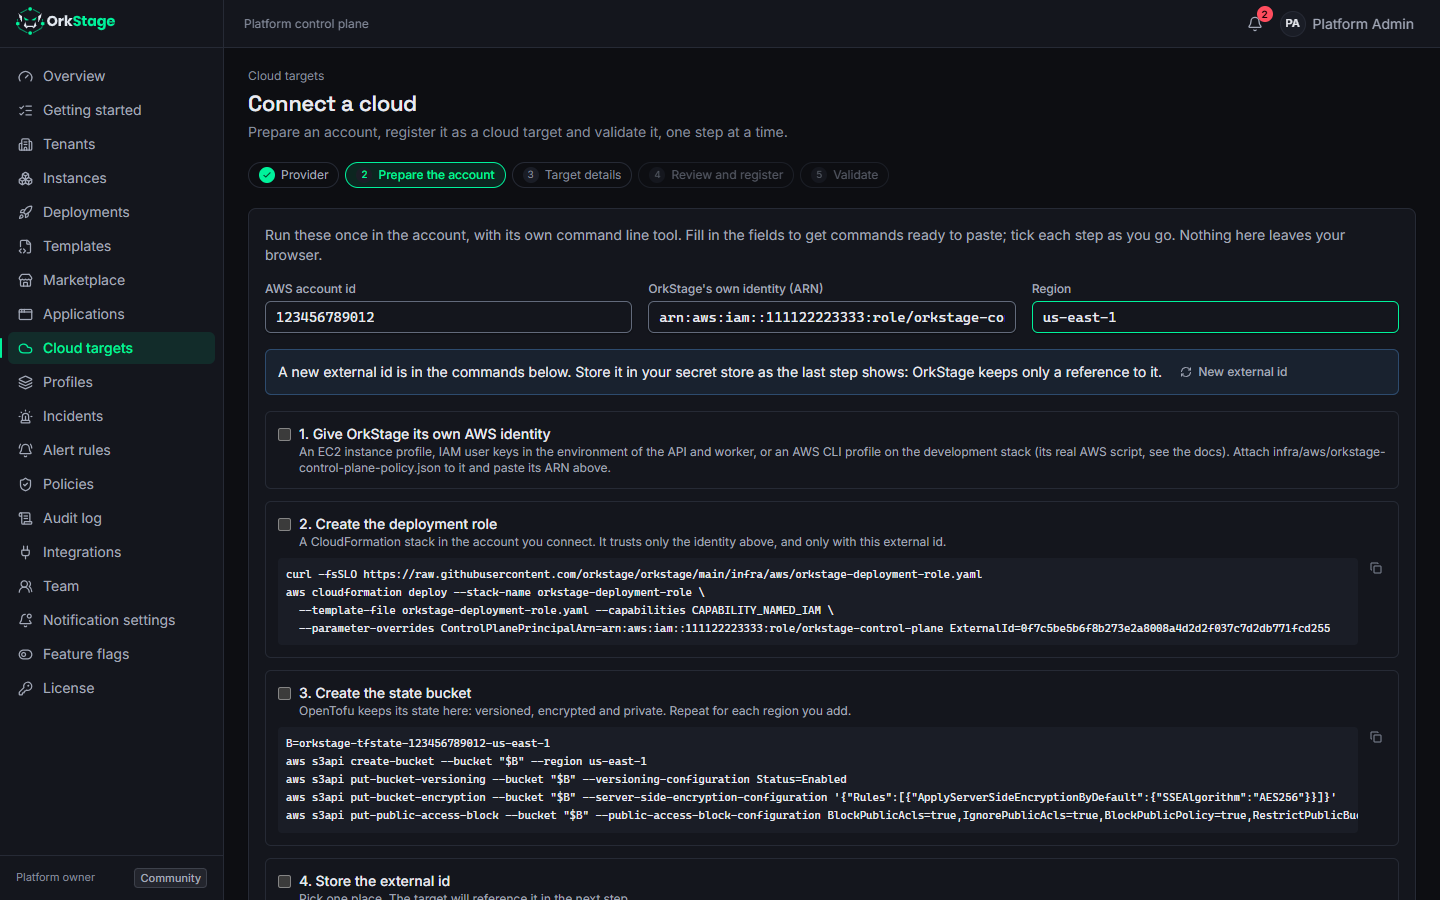The height and width of the screenshot is (900, 1440).
Task: Click the Integrations plug icon
Action: pos(26,552)
